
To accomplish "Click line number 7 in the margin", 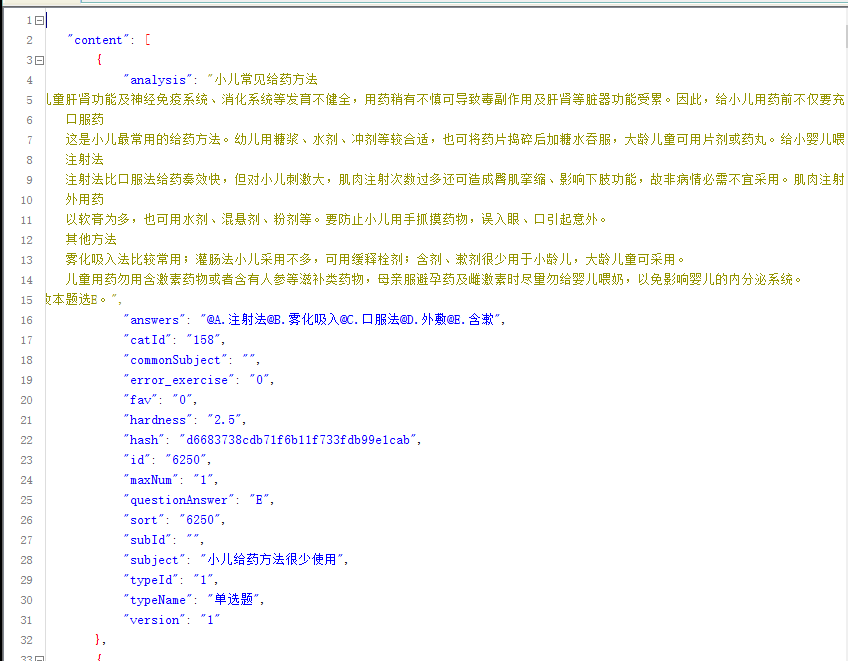I will 29,141.
